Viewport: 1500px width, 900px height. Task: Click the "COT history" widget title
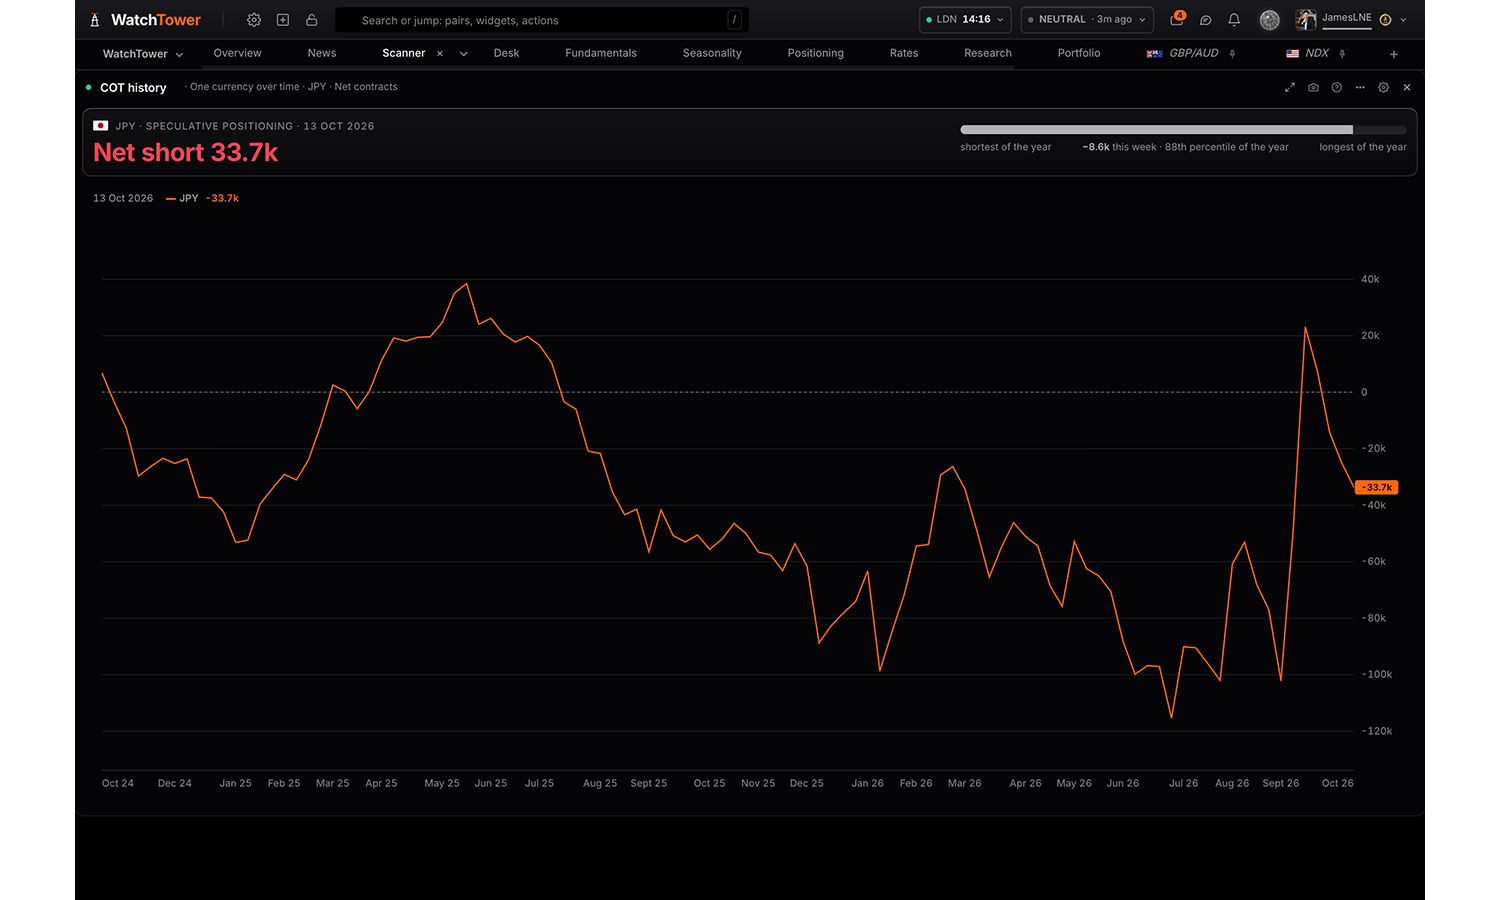click(133, 88)
